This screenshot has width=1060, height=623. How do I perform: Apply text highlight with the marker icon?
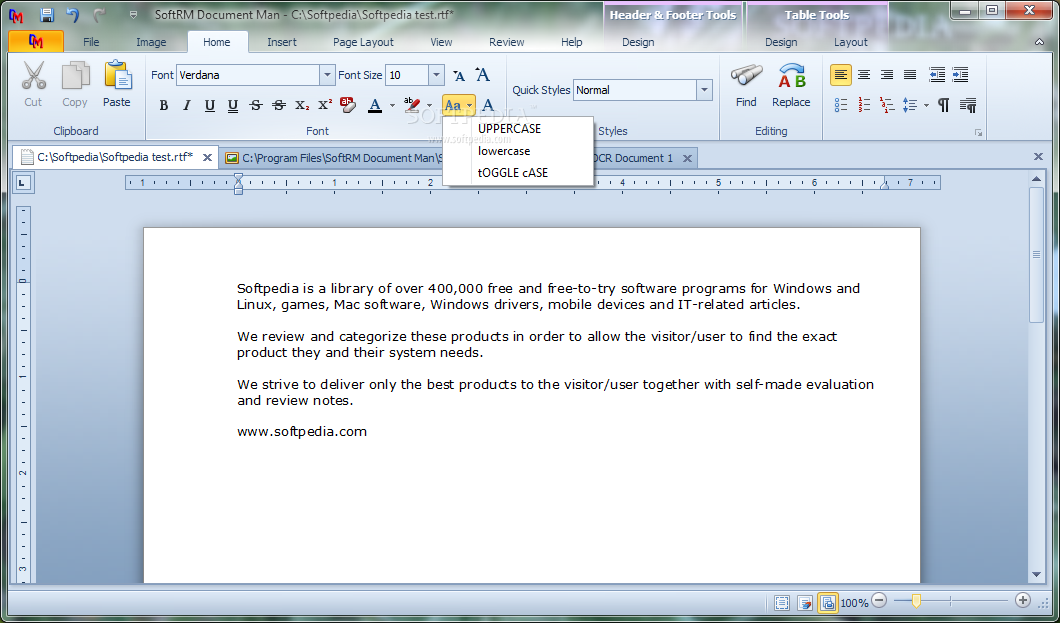(411, 105)
